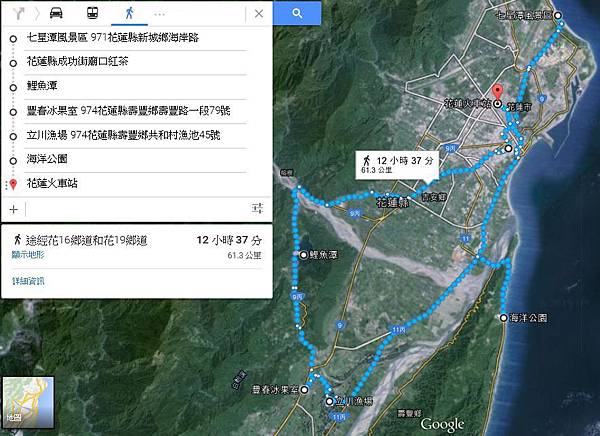
Task: Select the public transit travel mode
Action: [92, 13]
